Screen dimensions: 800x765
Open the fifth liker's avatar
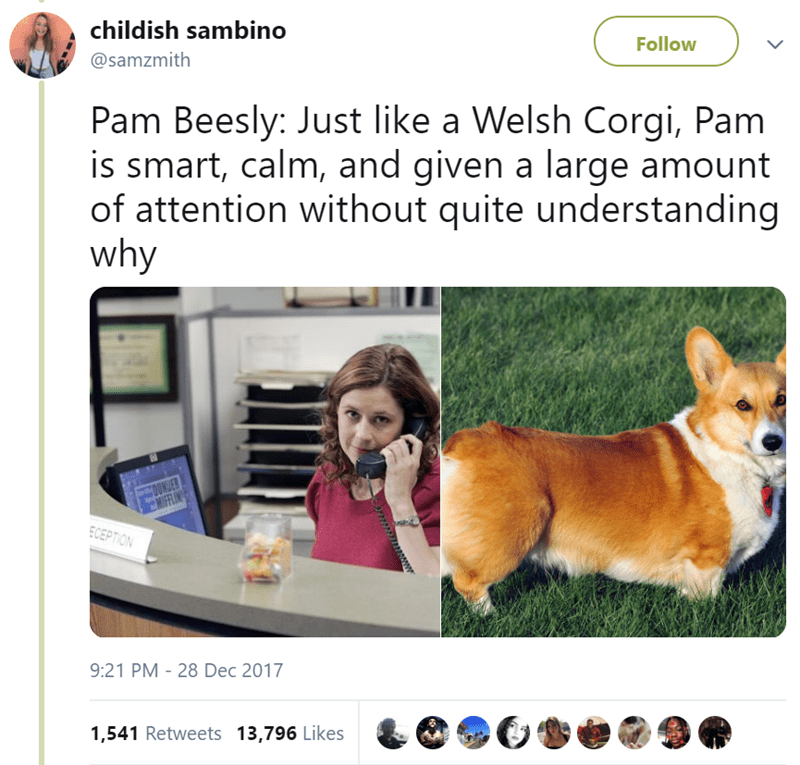click(554, 733)
